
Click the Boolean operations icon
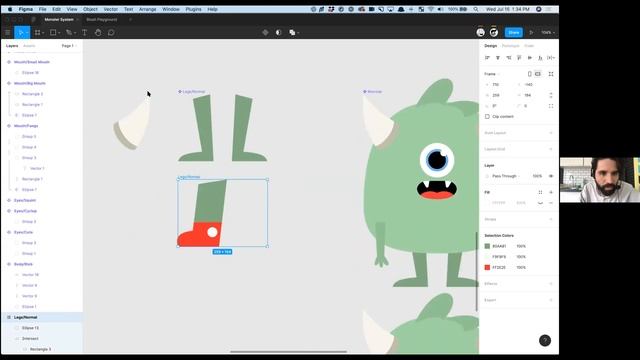click(x=292, y=33)
